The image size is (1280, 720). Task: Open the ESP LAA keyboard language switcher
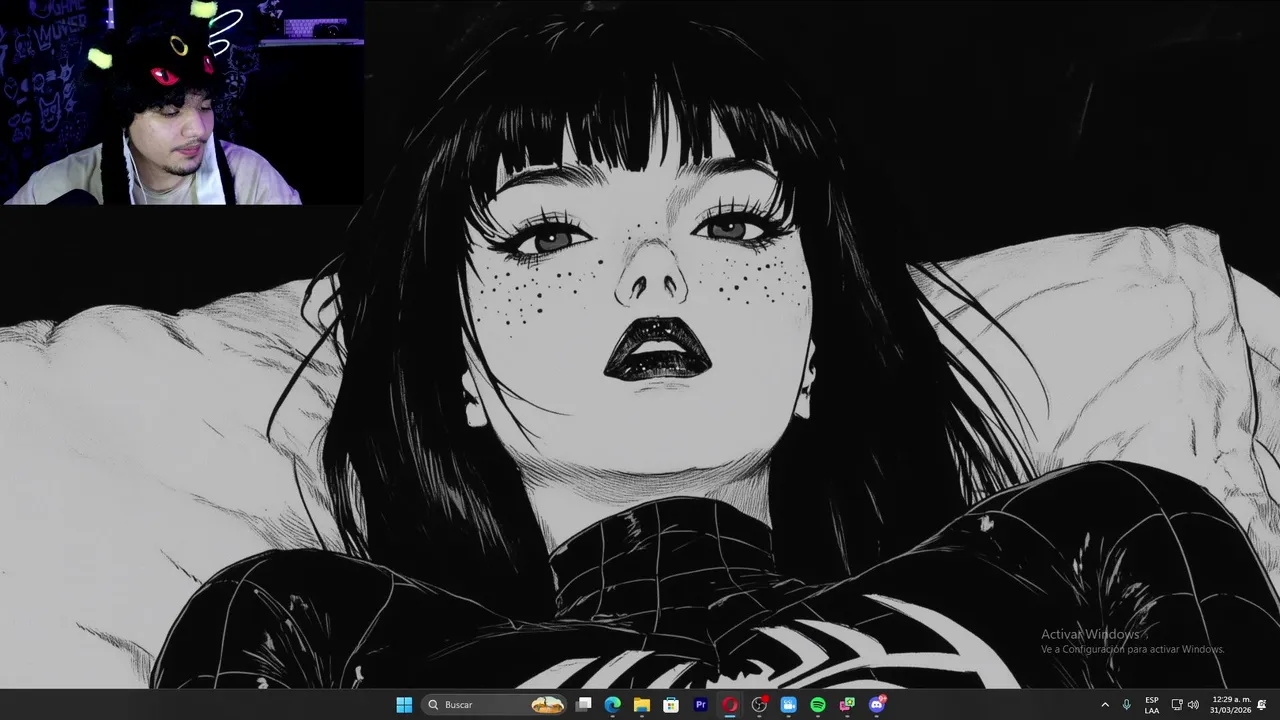coord(1152,705)
